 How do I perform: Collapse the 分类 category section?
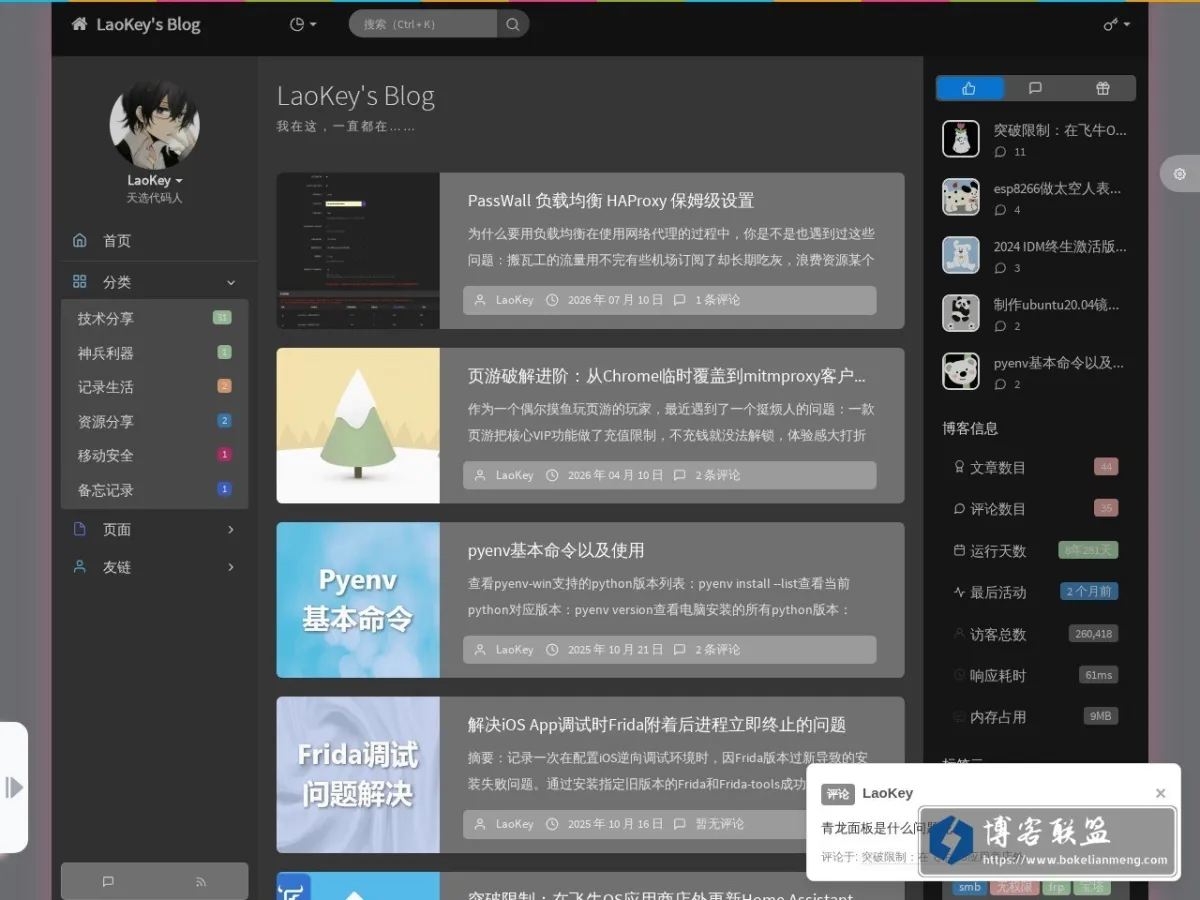pyautogui.click(x=154, y=282)
